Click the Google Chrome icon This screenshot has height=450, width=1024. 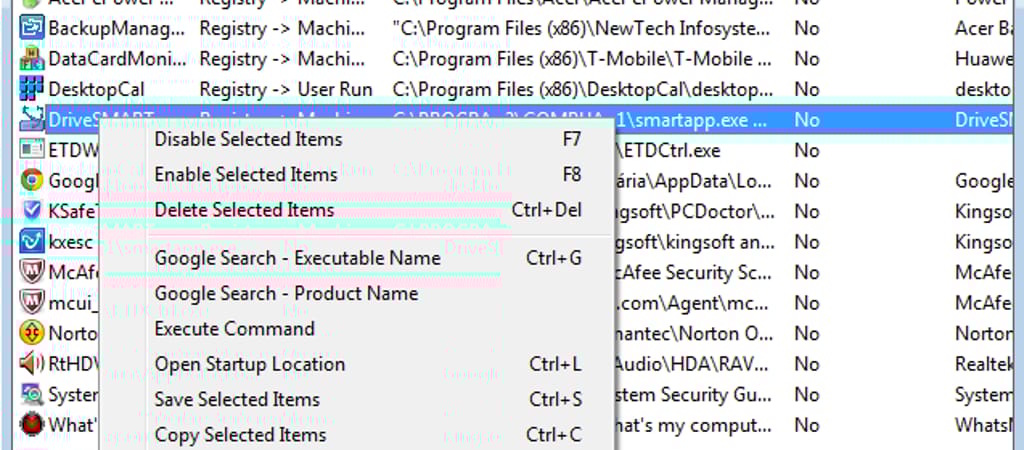[31, 181]
